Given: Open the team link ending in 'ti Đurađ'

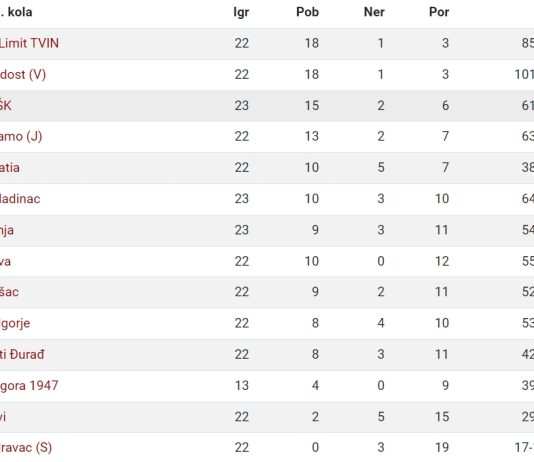Looking at the screenshot, I should pyautogui.click(x=22, y=354).
